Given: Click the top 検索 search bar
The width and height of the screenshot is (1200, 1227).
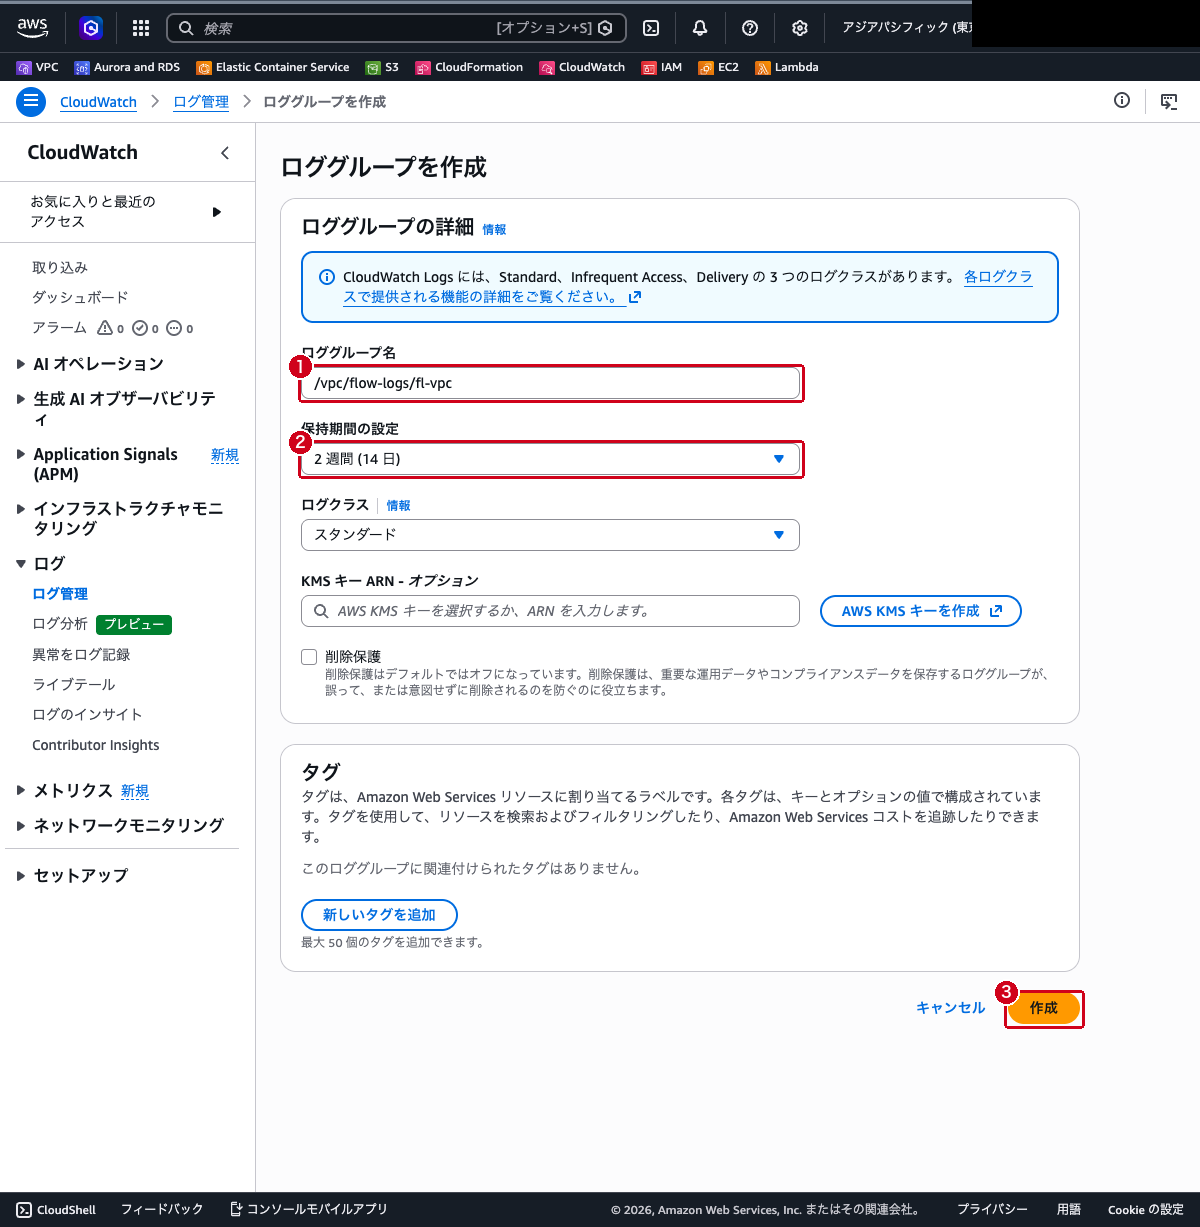Looking at the screenshot, I should pyautogui.click(x=396, y=28).
